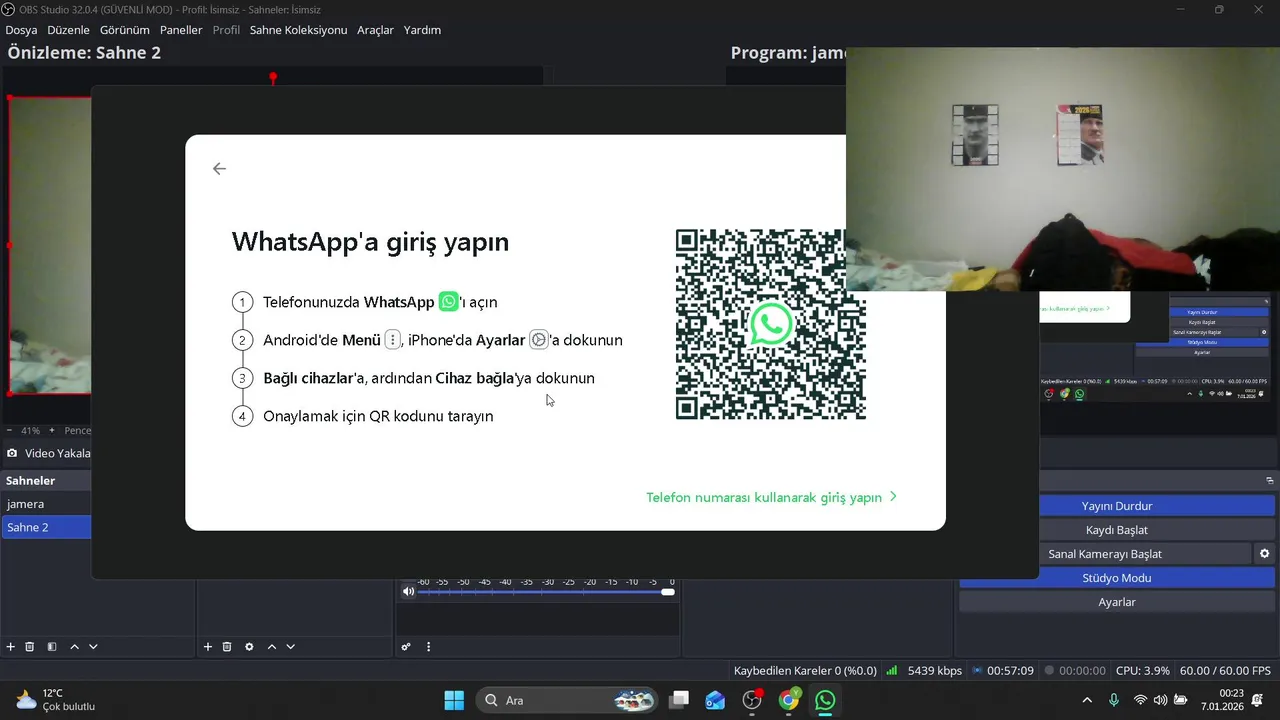Delete the selected scene with trash icon
Screen dimensions: 1280x720
pyautogui.click(x=30, y=647)
